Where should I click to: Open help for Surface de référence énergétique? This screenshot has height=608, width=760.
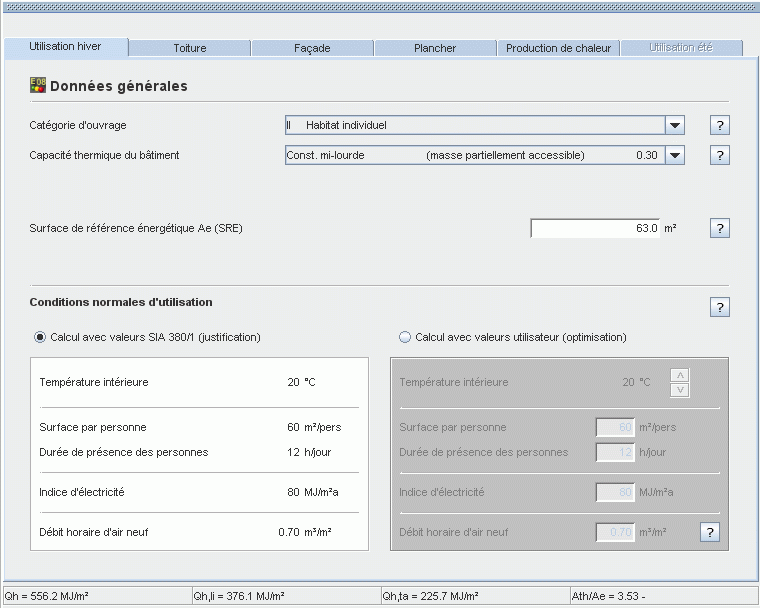coord(720,228)
